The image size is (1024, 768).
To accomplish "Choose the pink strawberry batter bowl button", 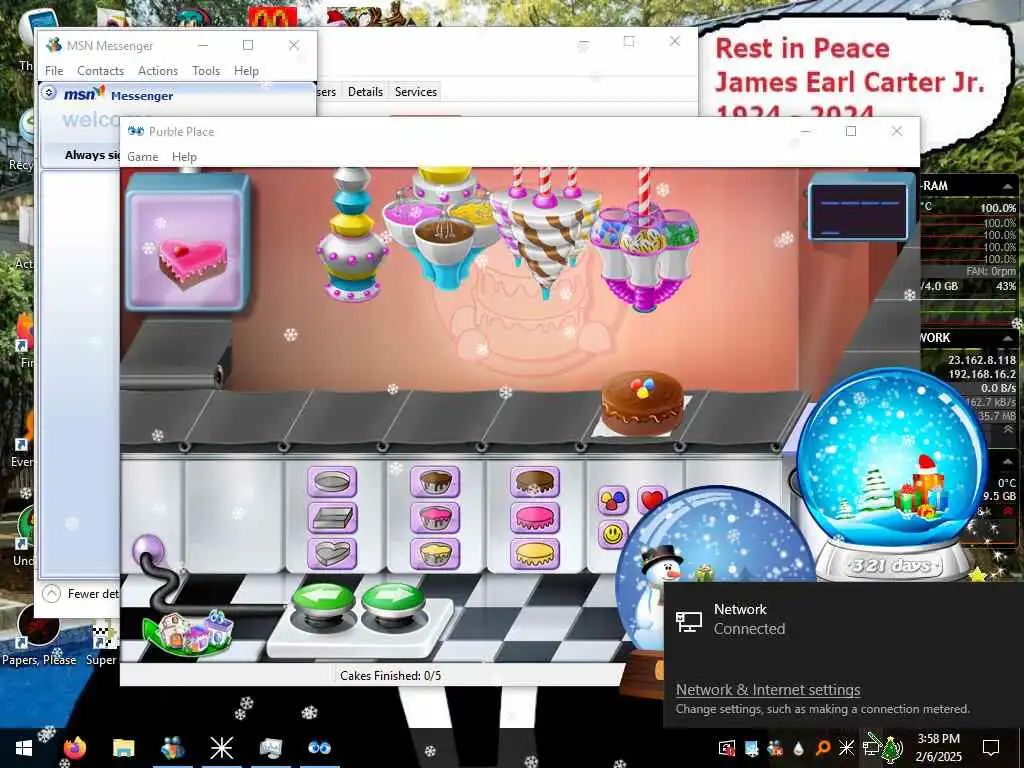I will [435, 518].
